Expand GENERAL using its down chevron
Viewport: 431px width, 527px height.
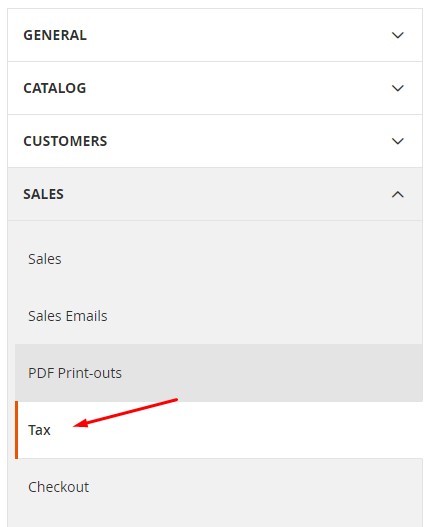(x=398, y=35)
